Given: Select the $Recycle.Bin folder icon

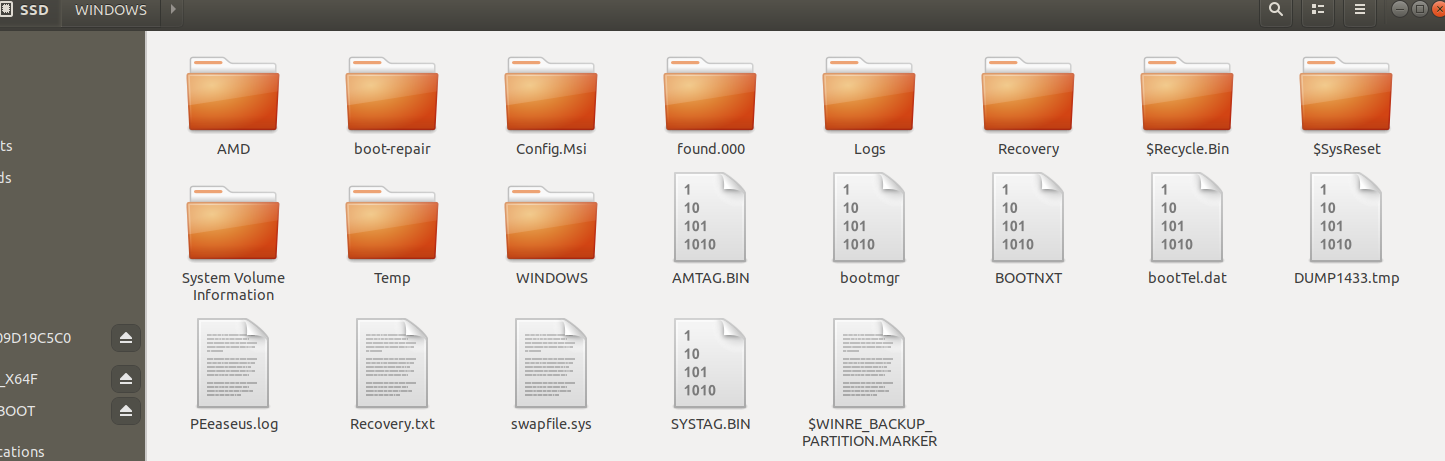Looking at the screenshot, I should 1188,93.
